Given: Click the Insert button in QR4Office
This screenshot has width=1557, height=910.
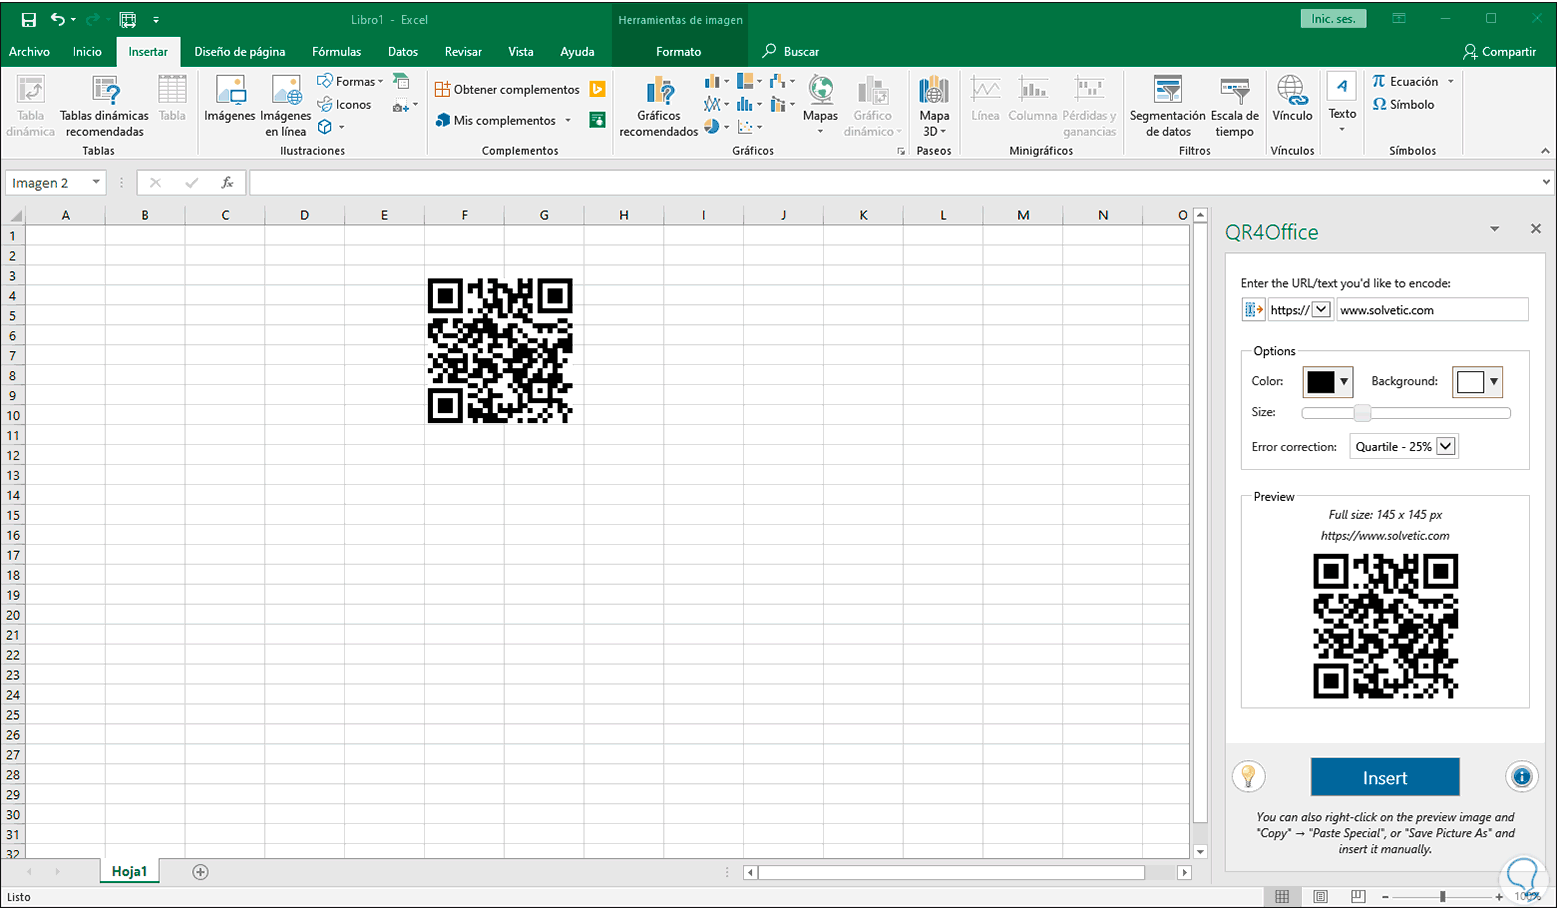Looking at the screenshot, I should pyautogui.click(x=1385, y=777).
